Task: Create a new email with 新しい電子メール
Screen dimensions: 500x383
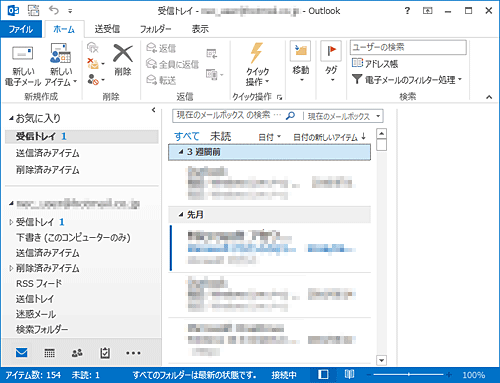Action: 23,65
